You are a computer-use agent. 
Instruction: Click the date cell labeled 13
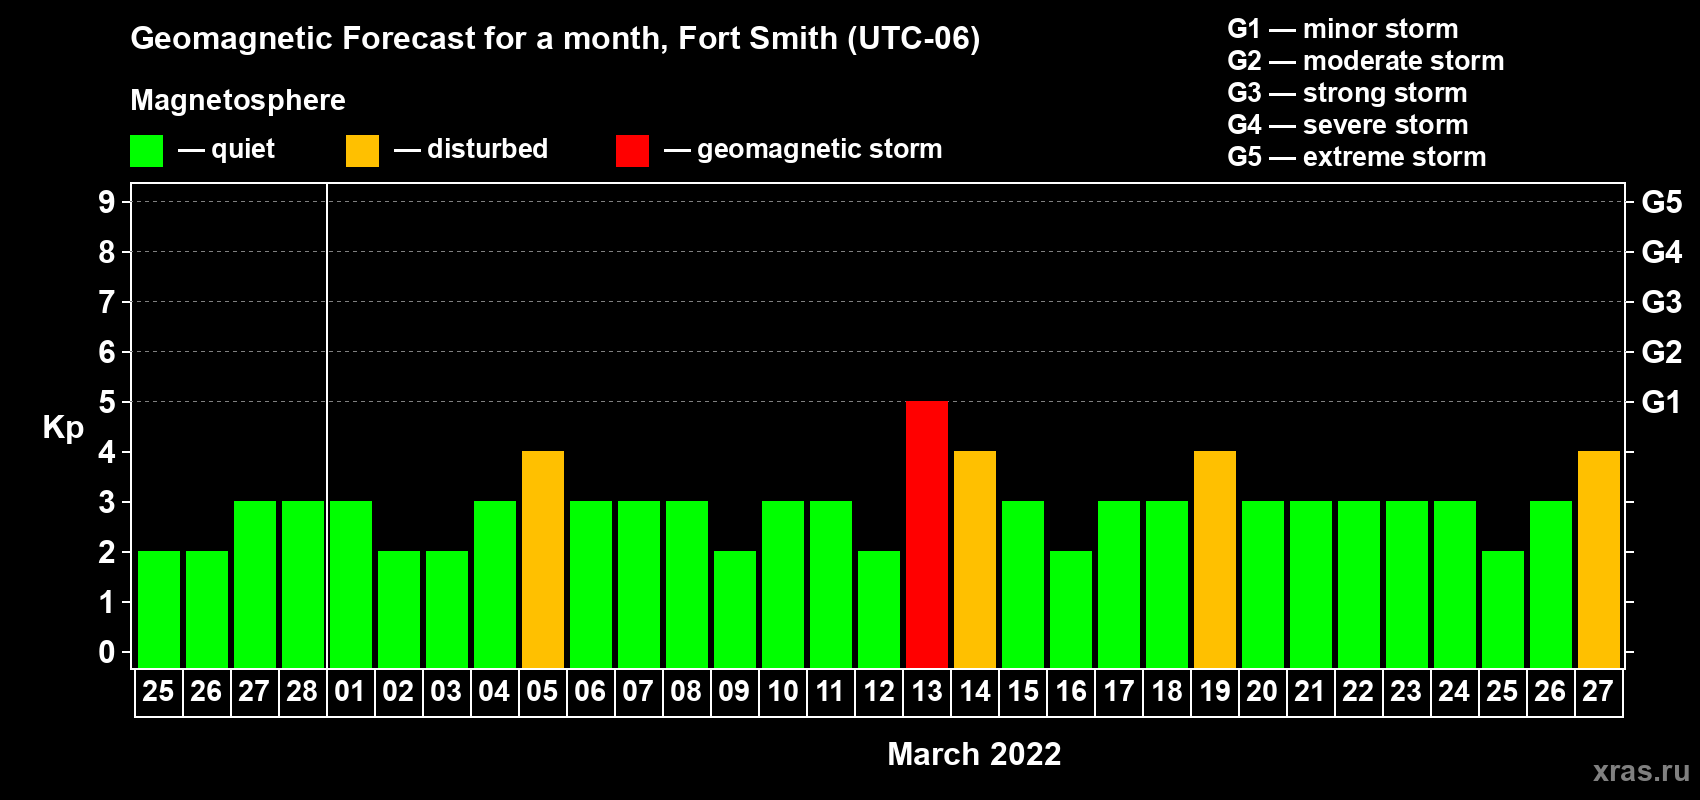click(927, 692)
